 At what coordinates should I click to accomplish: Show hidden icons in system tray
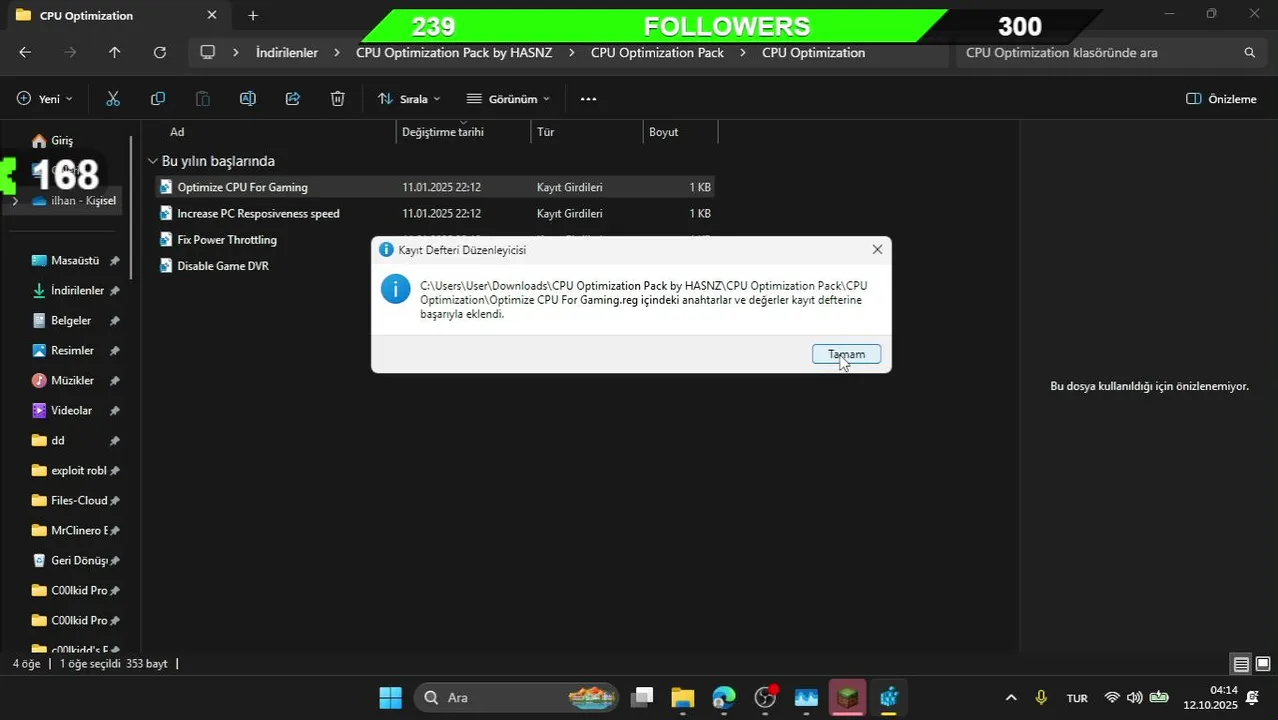pyautogui.click(x=1011, y=698)
